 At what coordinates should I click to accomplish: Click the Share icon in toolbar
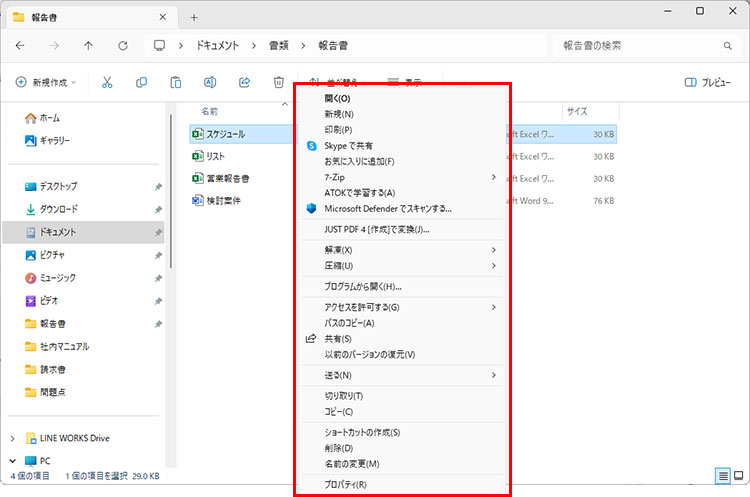click(x=244, y=82)
